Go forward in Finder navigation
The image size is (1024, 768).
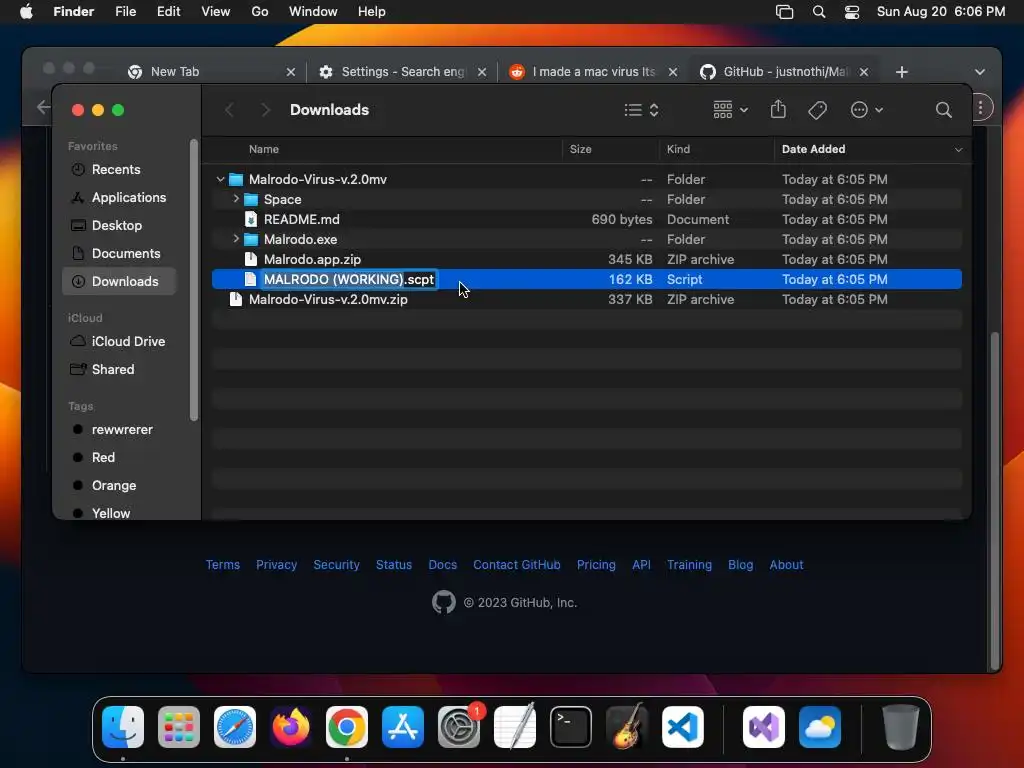pos(264,110)
